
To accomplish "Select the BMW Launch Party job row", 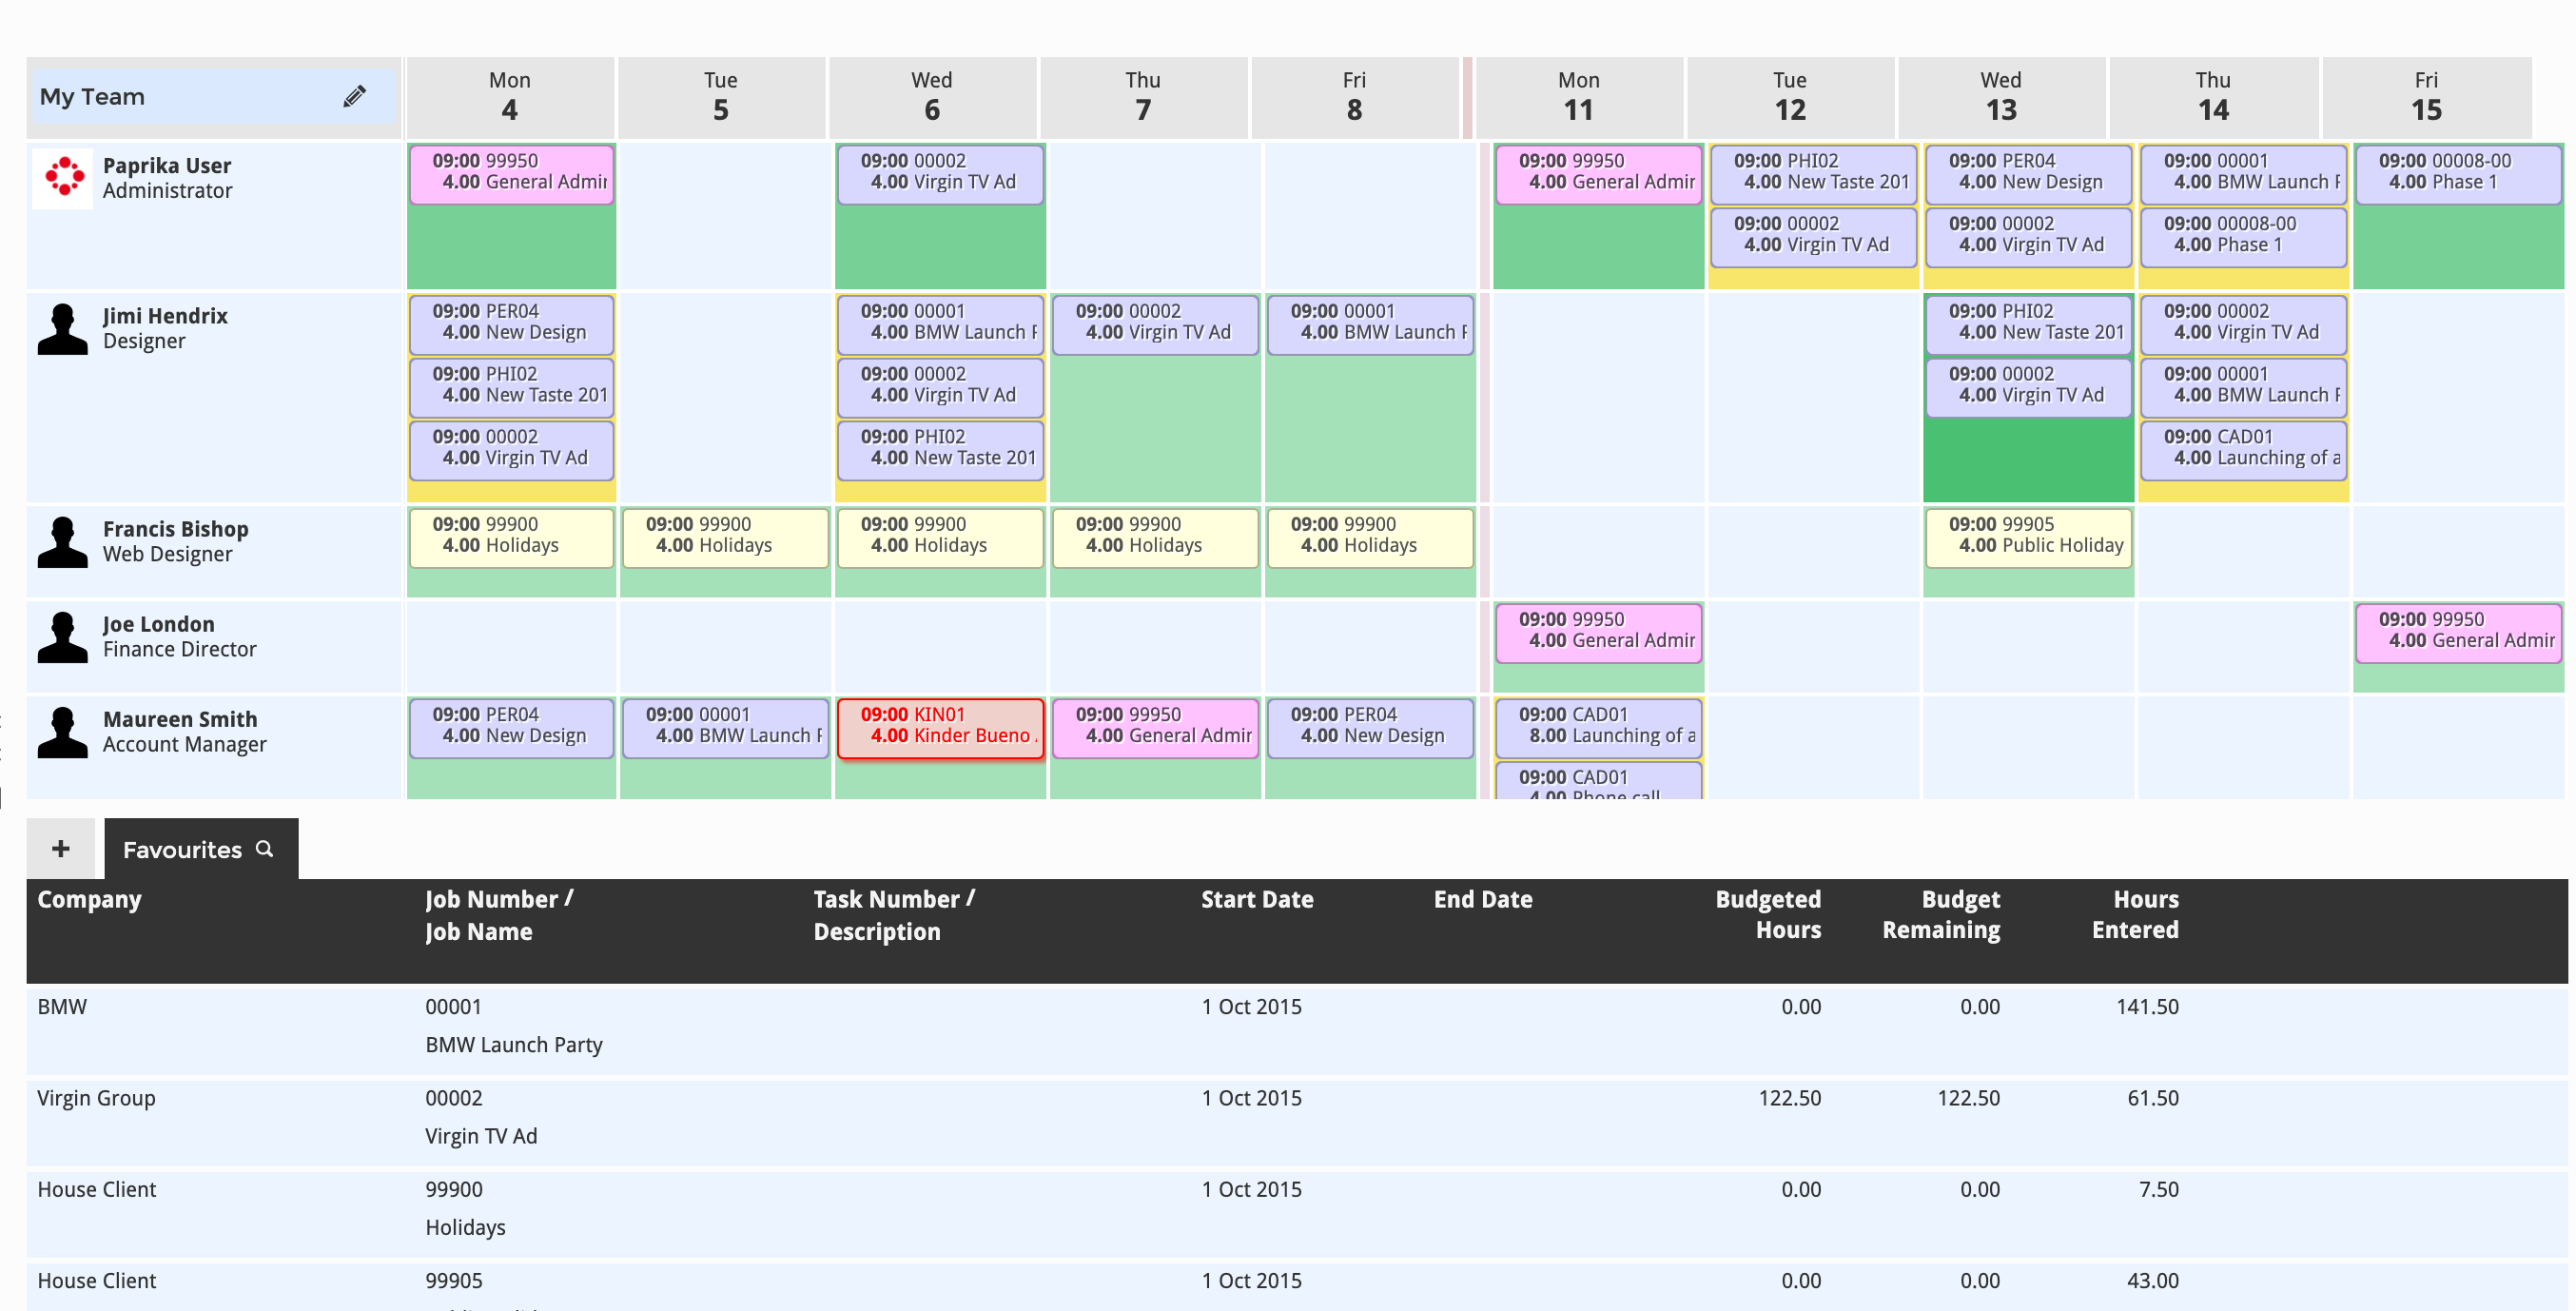I will [x=513, y=1026].
